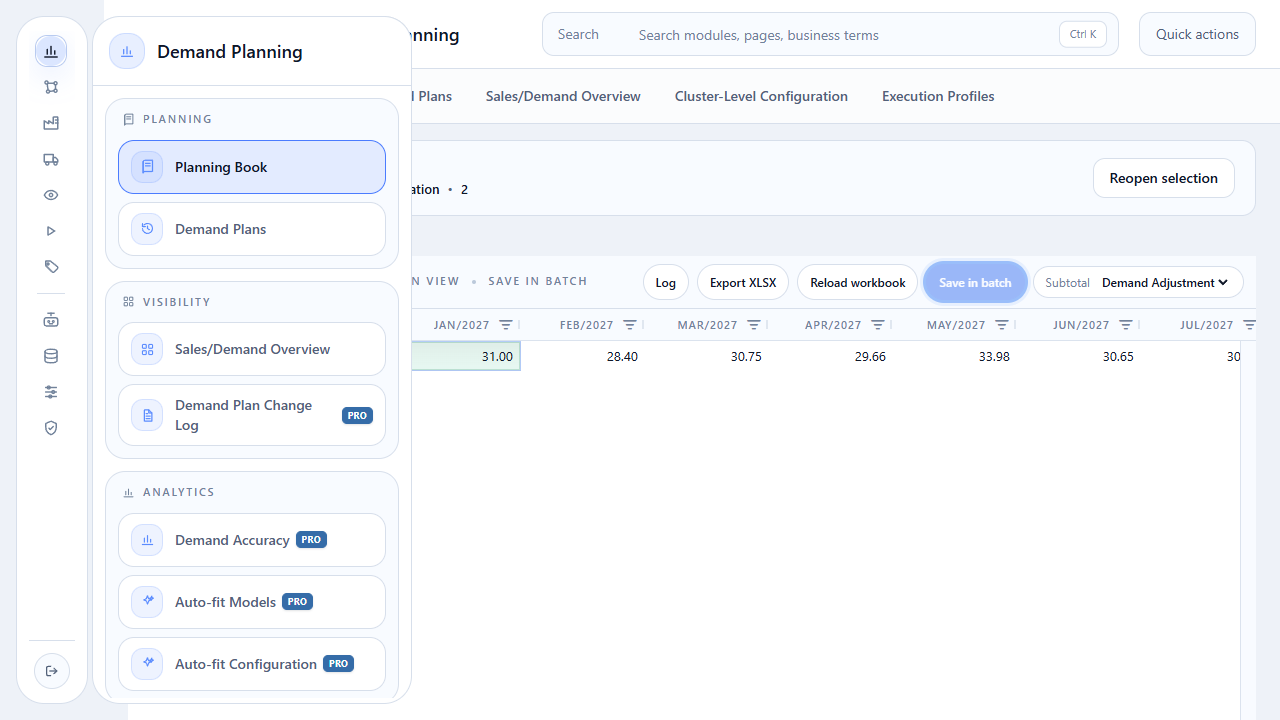Click the JUL/2027 column filter icon
Image resolution: width=1280 pixels, height=720 pixels.
tap(1249, 325)
